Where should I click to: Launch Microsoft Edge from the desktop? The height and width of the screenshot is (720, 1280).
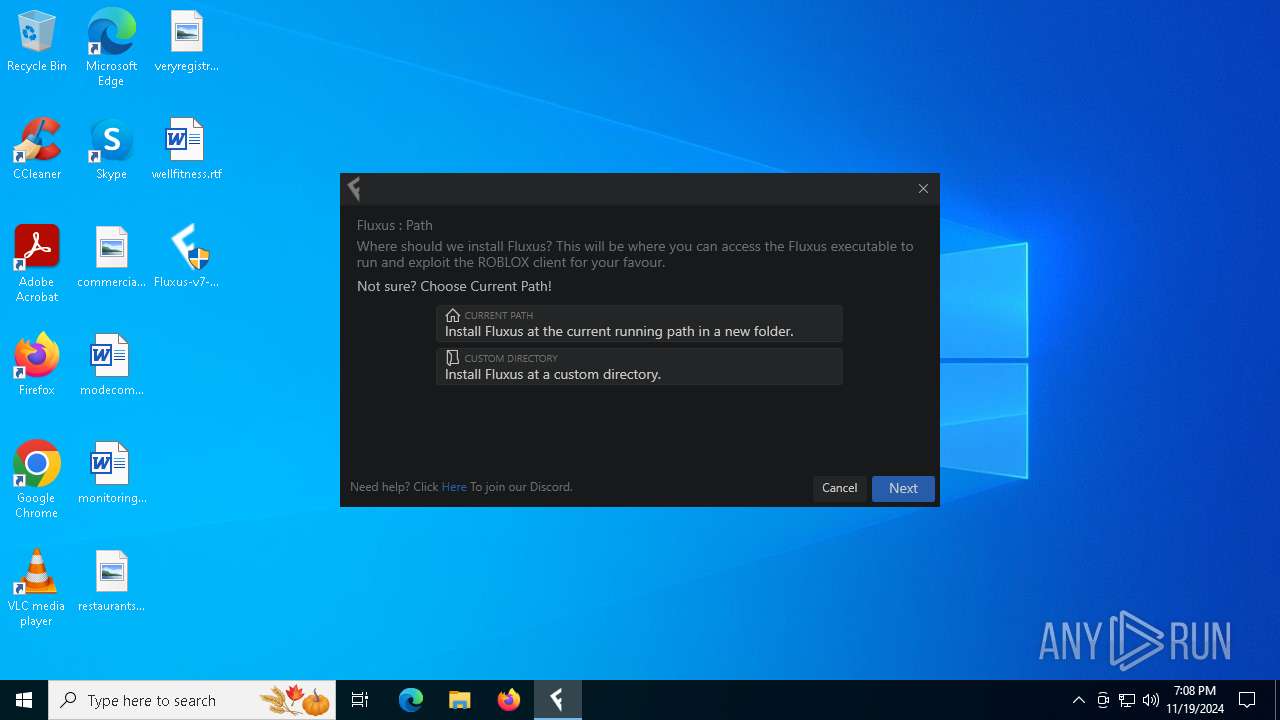pos(111,48)
